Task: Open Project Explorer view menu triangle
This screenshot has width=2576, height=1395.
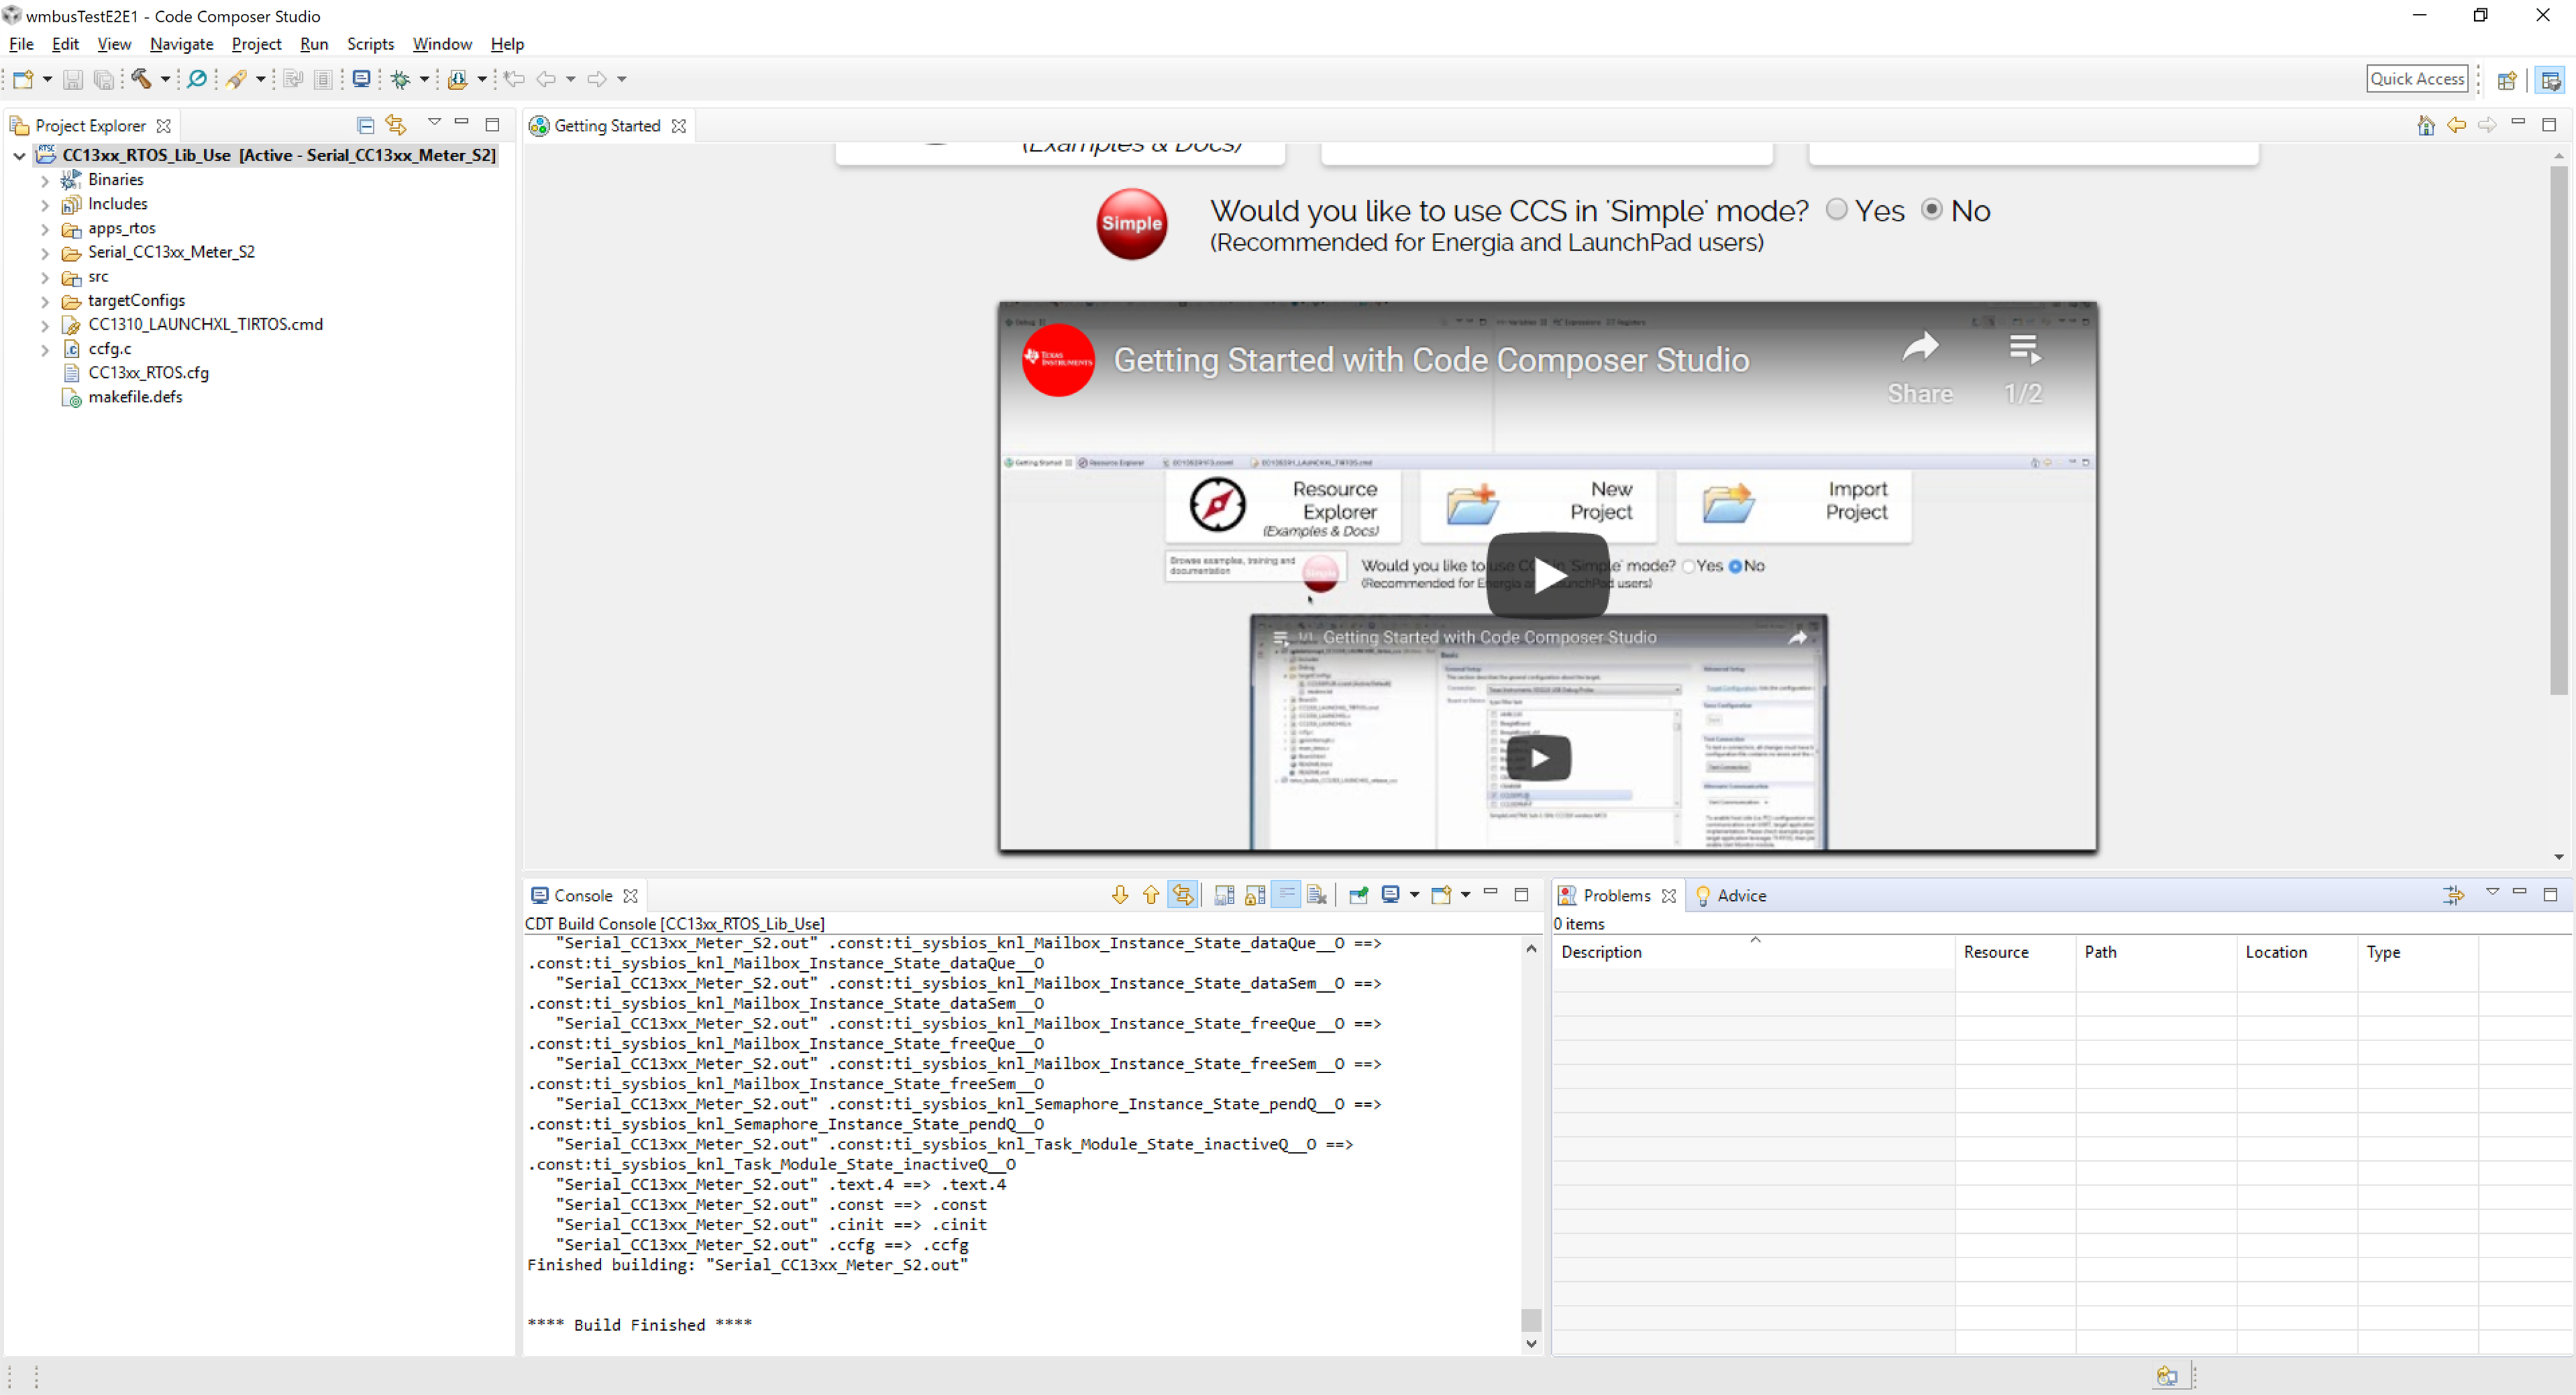Action: [434, 123]
